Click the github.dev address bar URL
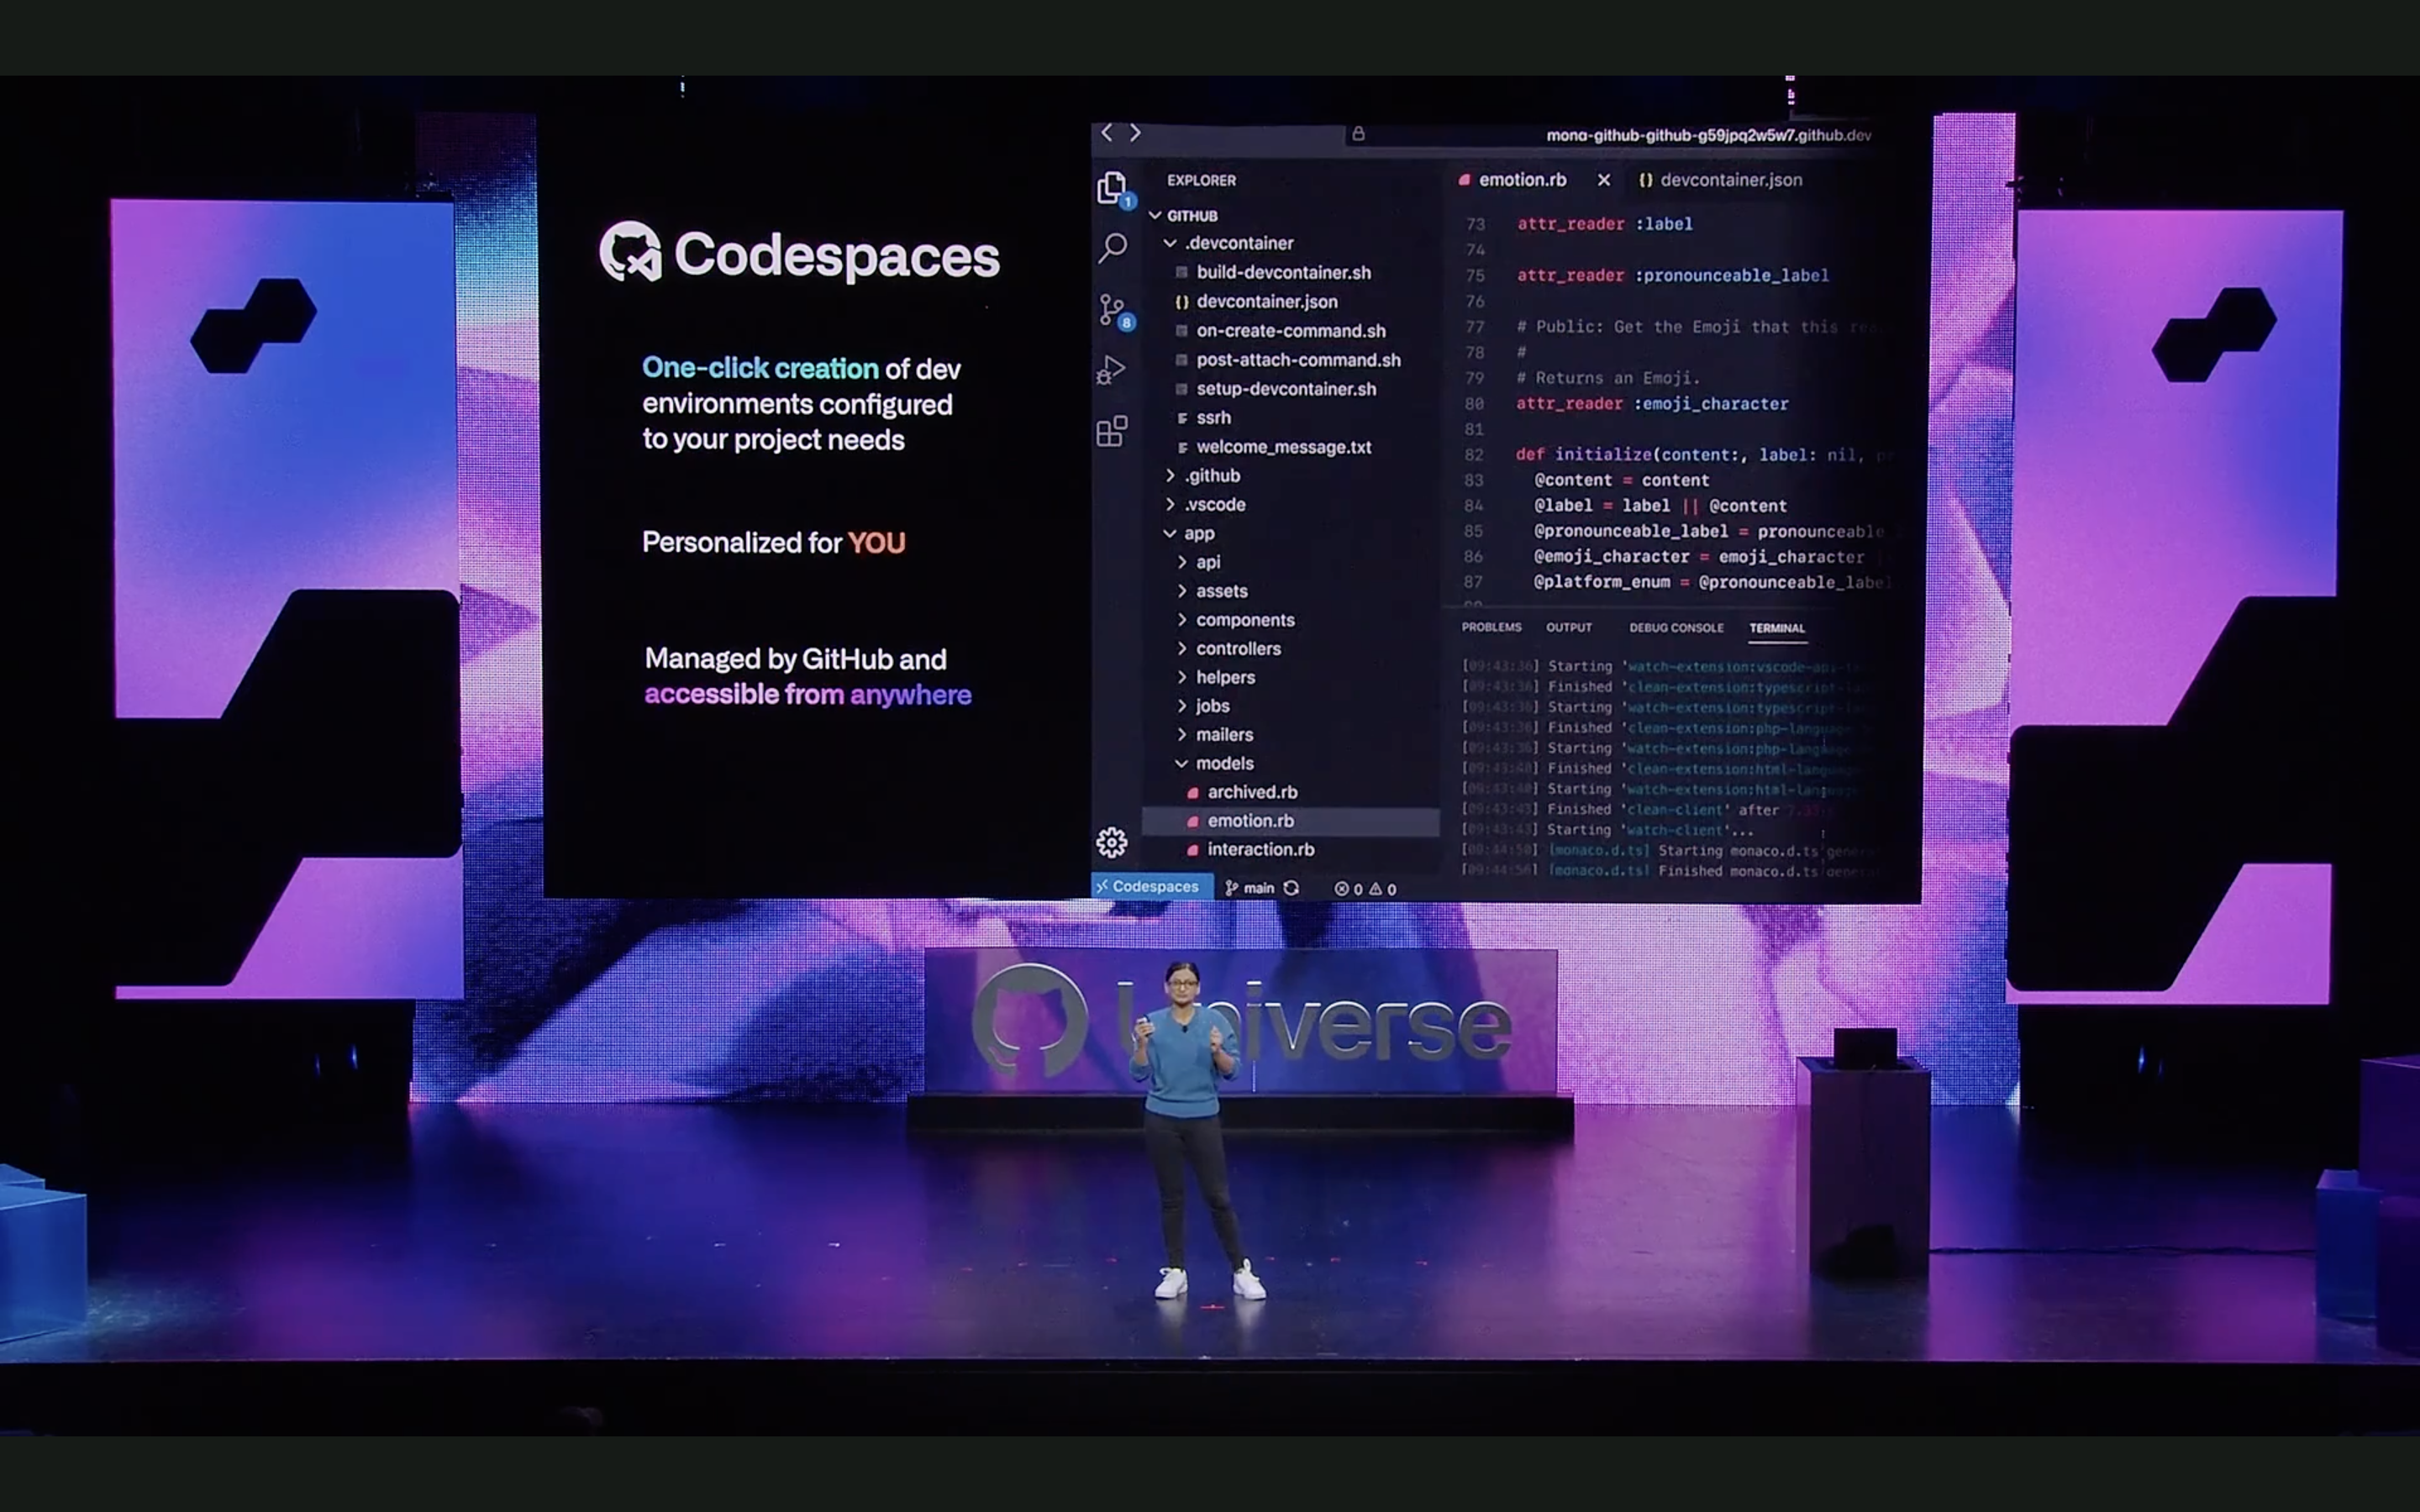Viewport: 2420px width, 1512px height. tap(1708, 135)
